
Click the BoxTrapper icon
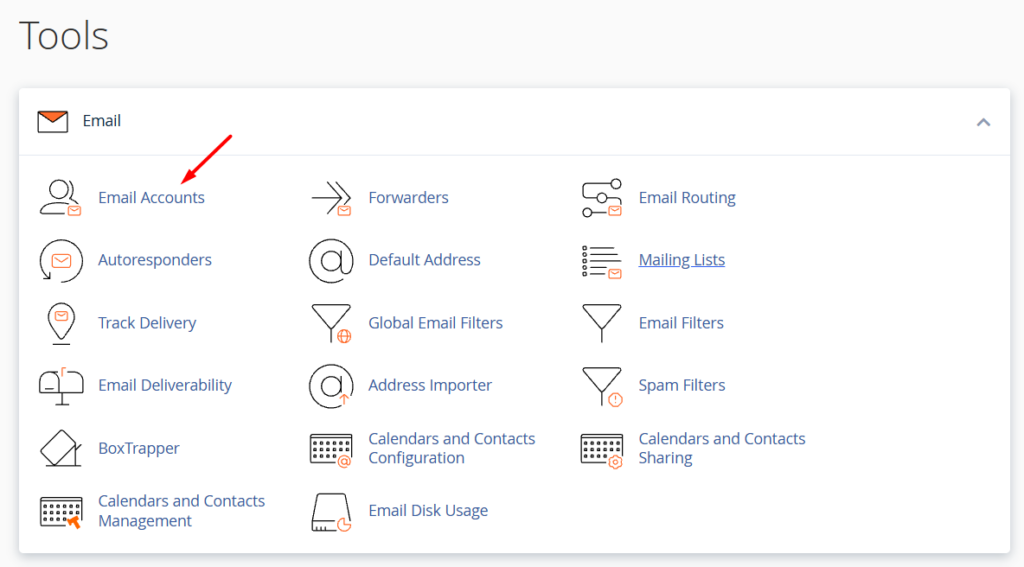point(61,448)
